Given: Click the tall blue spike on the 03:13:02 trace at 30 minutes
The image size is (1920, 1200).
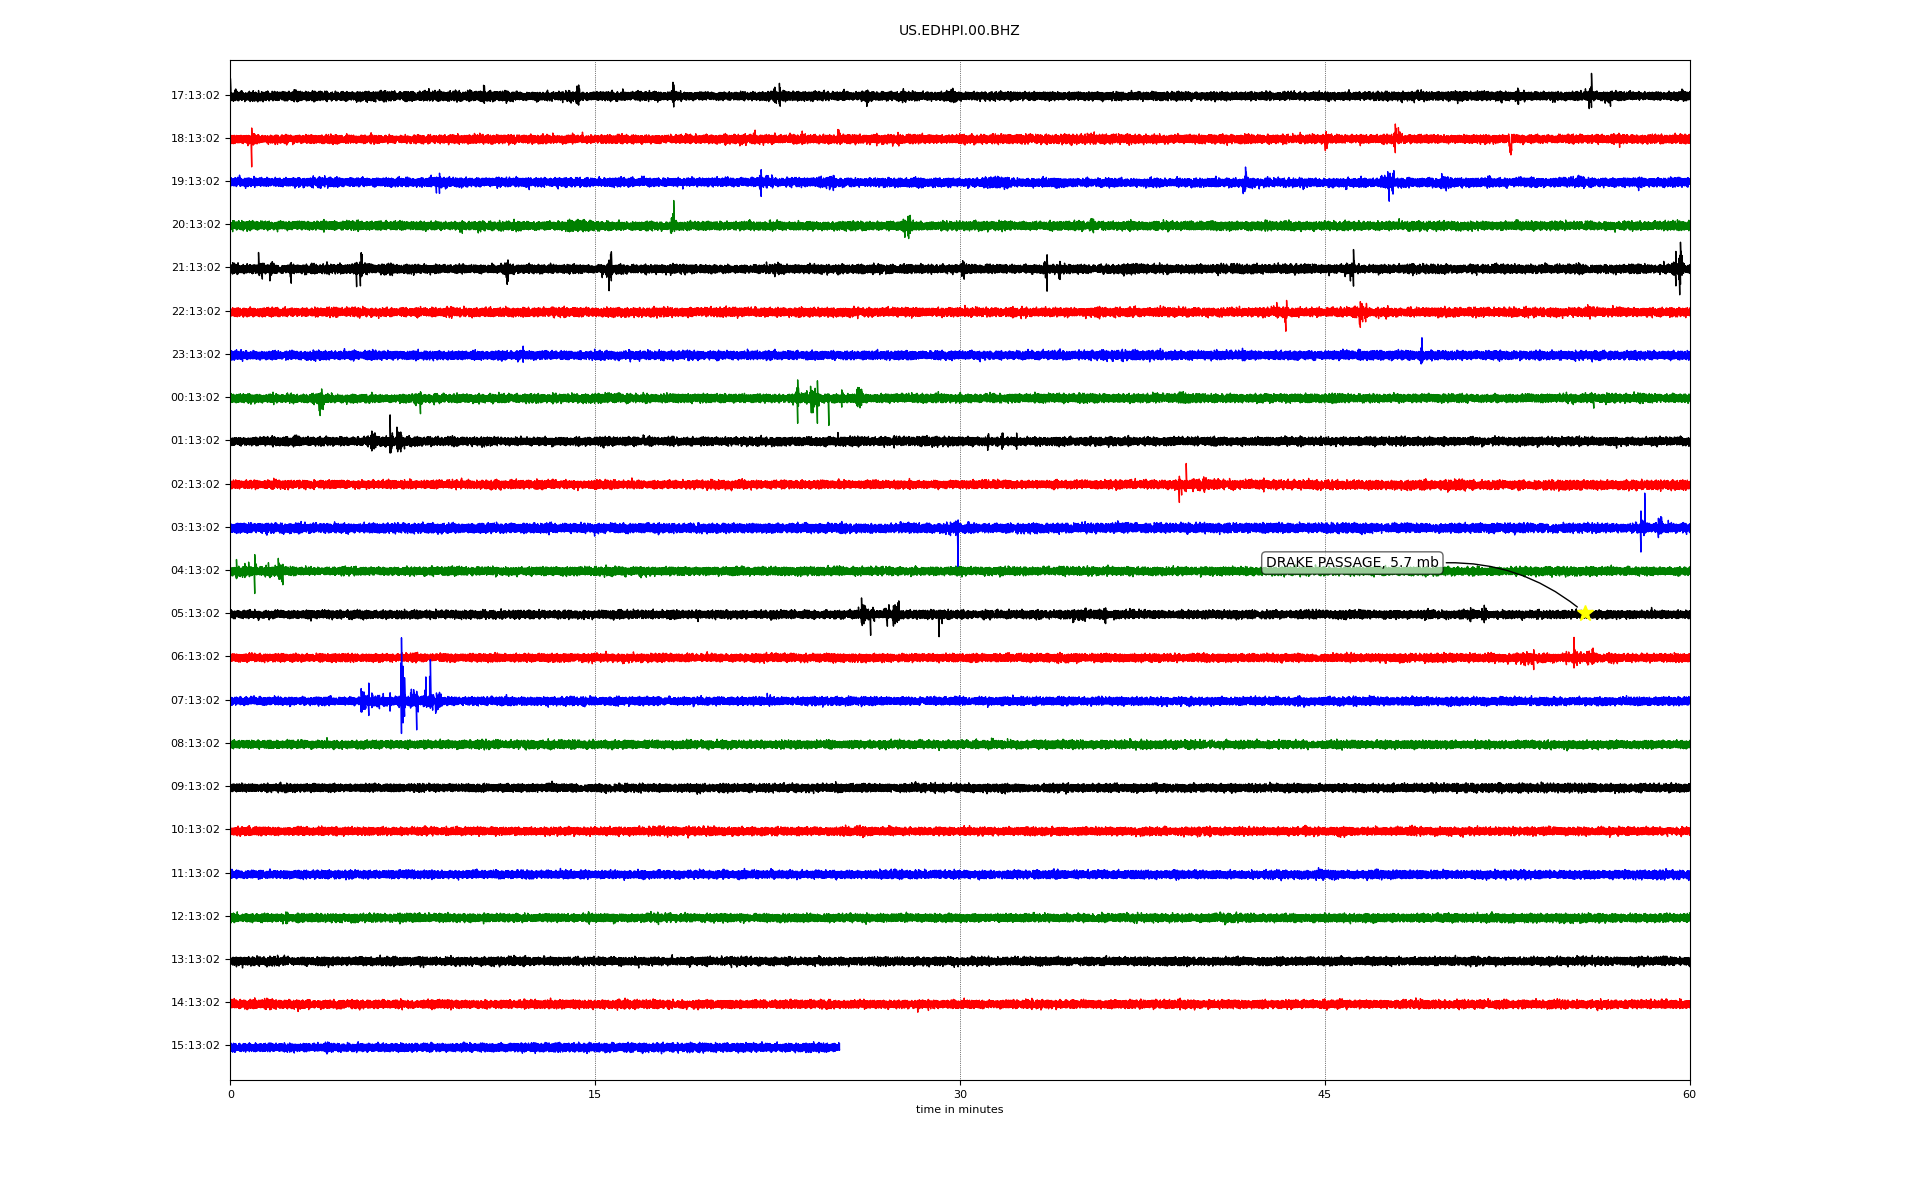Looking at the screenshot, I should [958, 545].
